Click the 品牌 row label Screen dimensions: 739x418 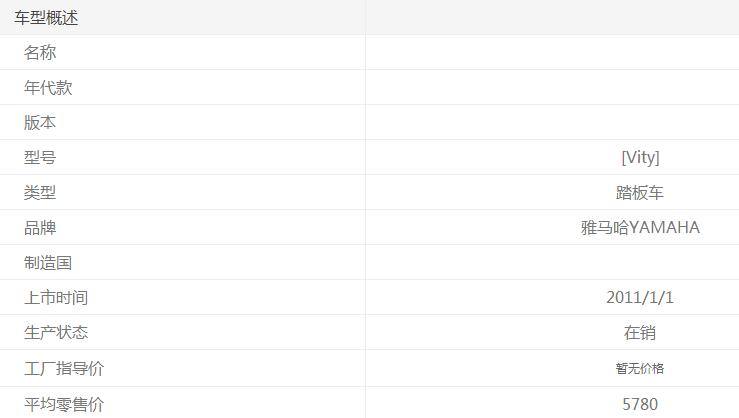tap(40, 228)
